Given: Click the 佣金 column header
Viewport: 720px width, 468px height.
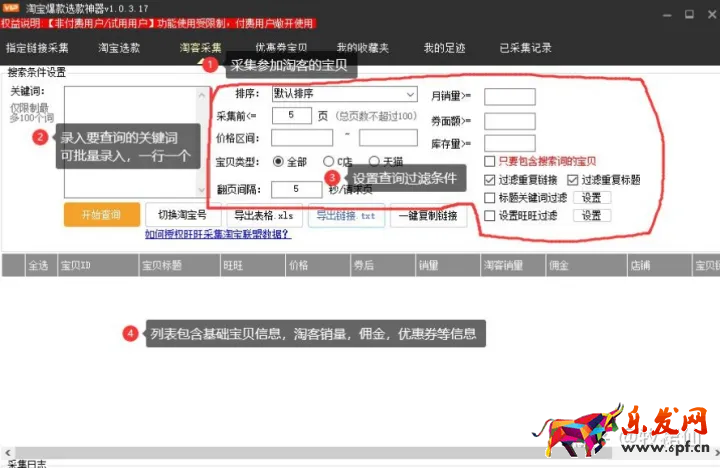Looking at the screenshot, I should pos(586,265).
